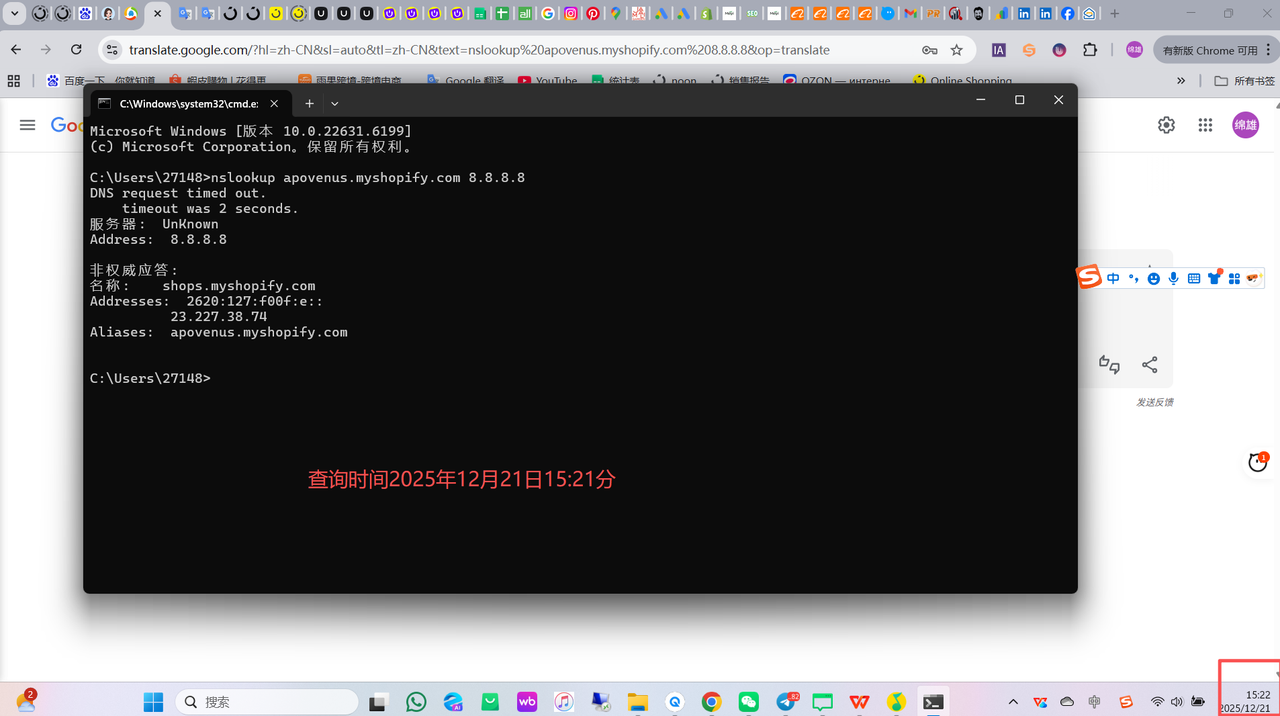Open WeChat from the taskbar
This screenshot has width=1280, height=716.
click(x=748, y=702)
